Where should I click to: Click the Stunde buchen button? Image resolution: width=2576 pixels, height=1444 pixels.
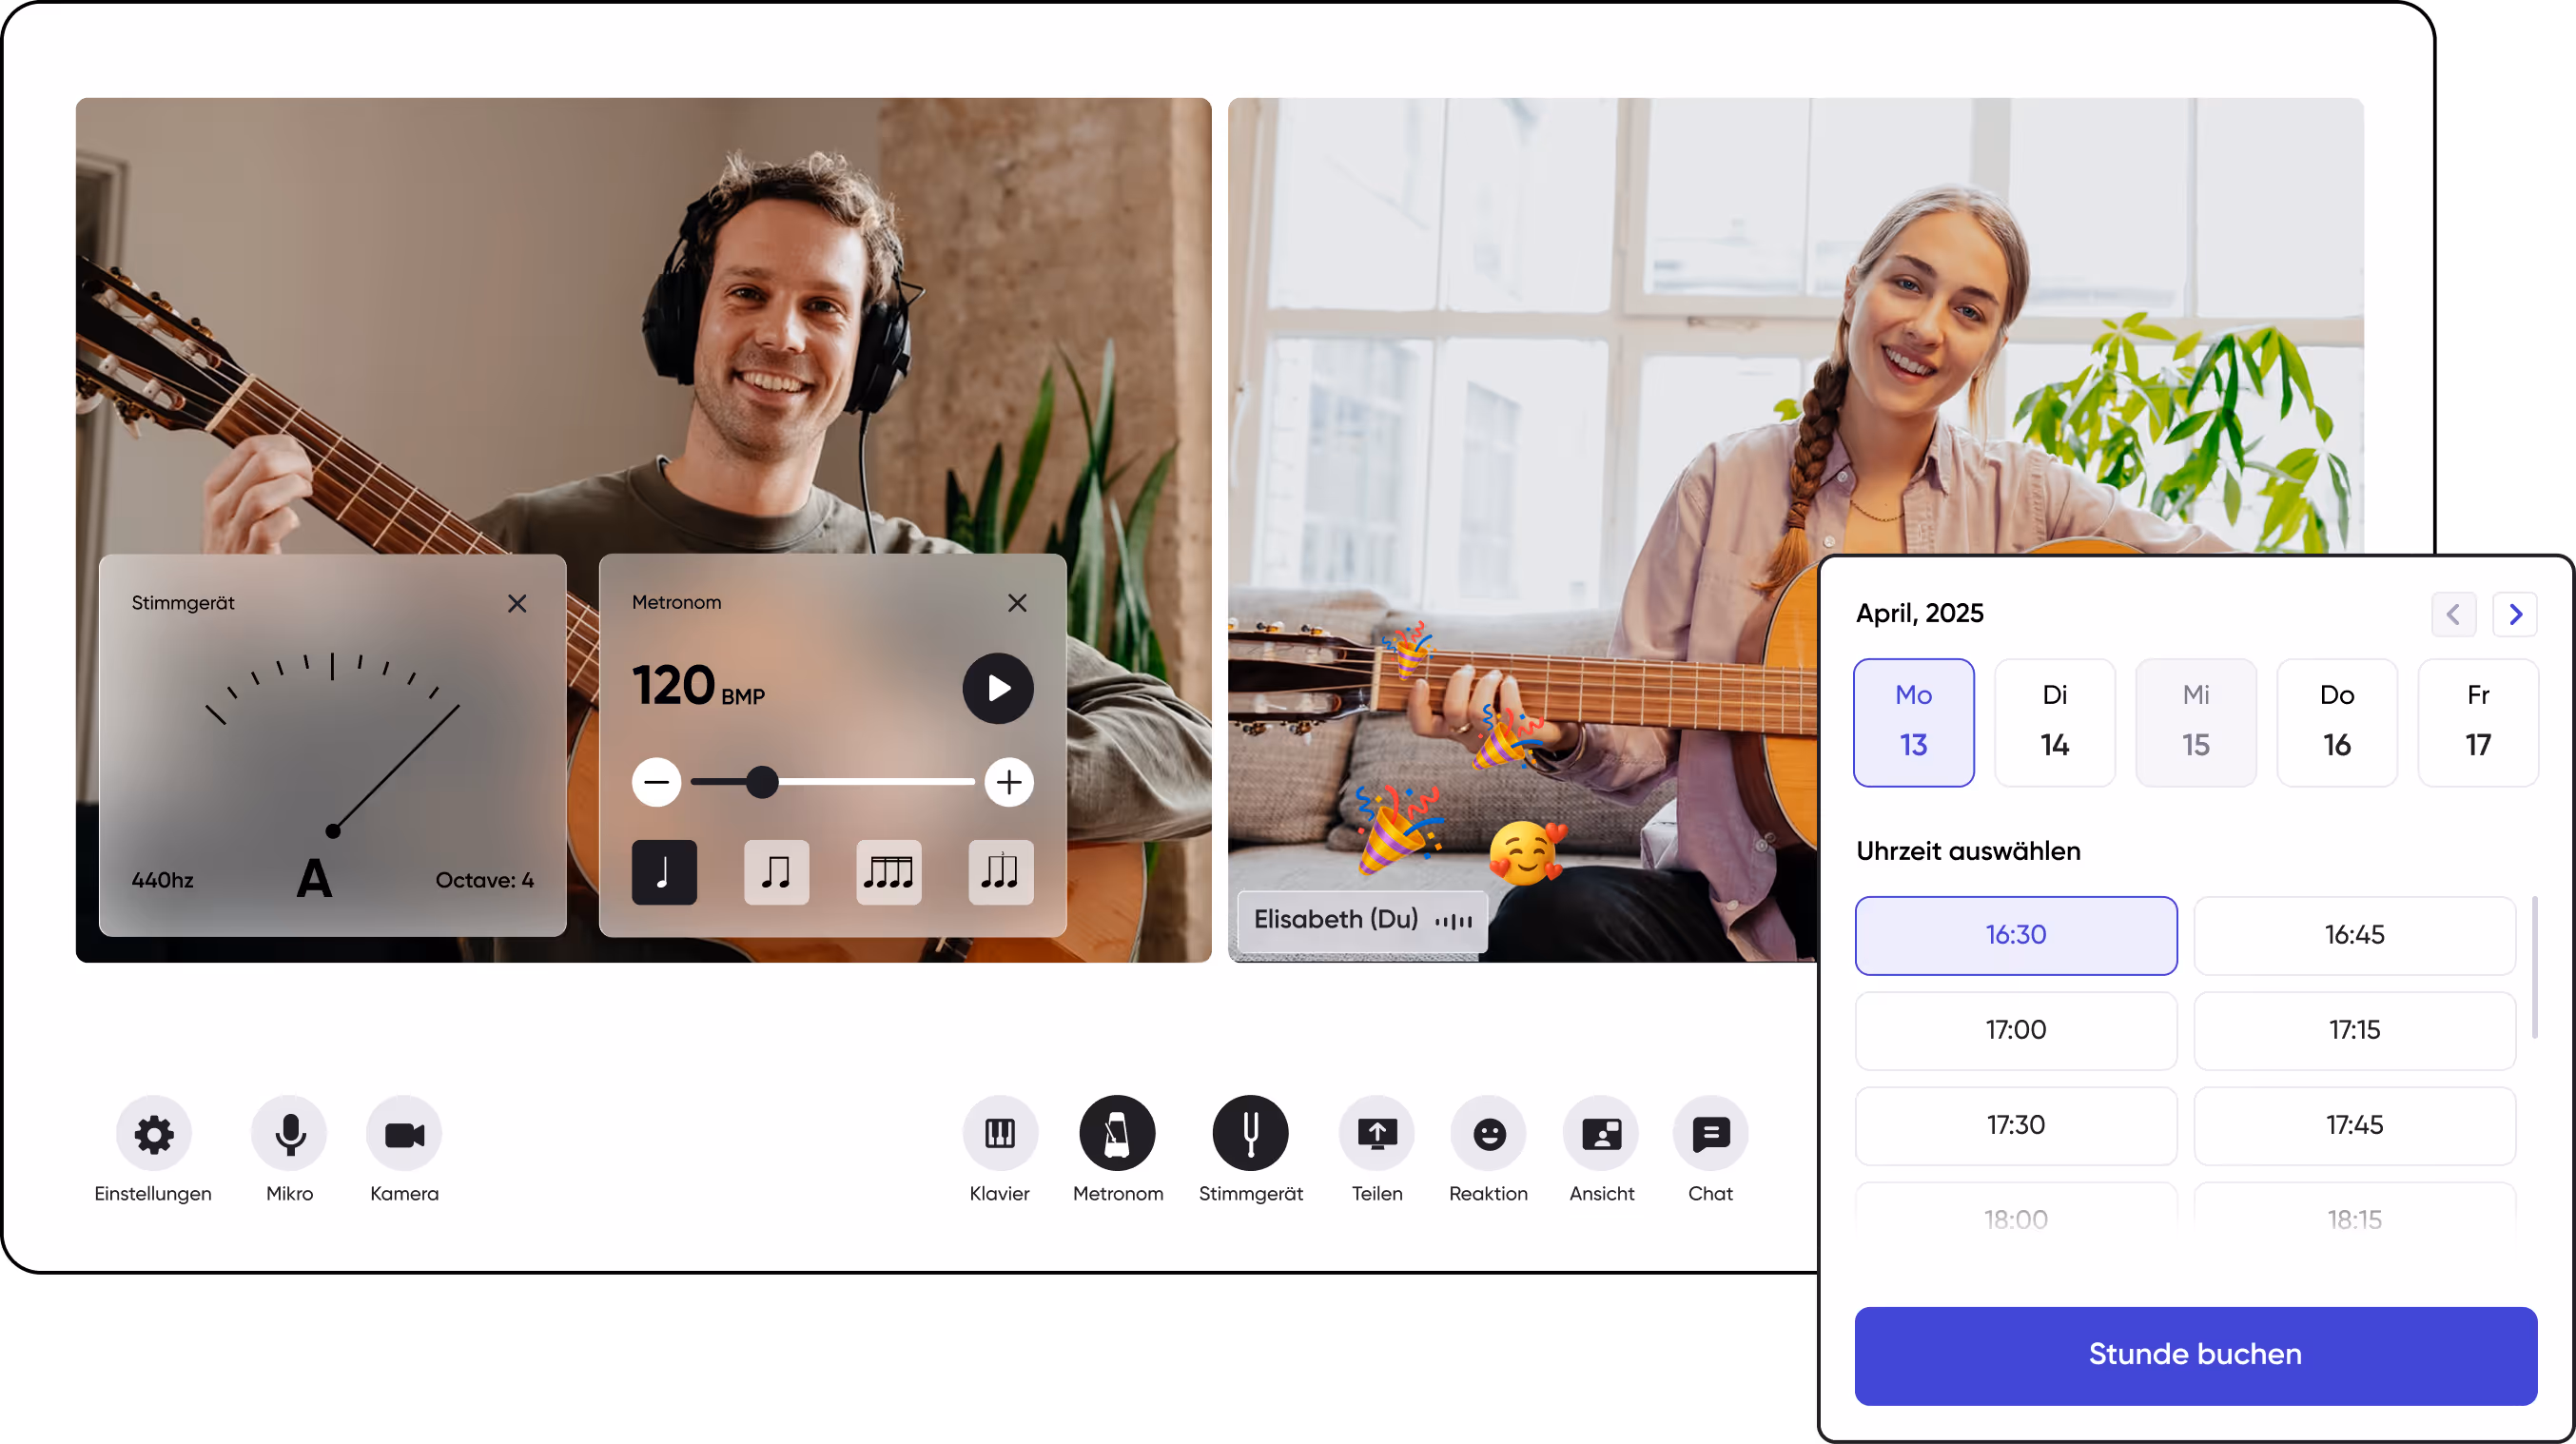[x=2195, y=1355]
